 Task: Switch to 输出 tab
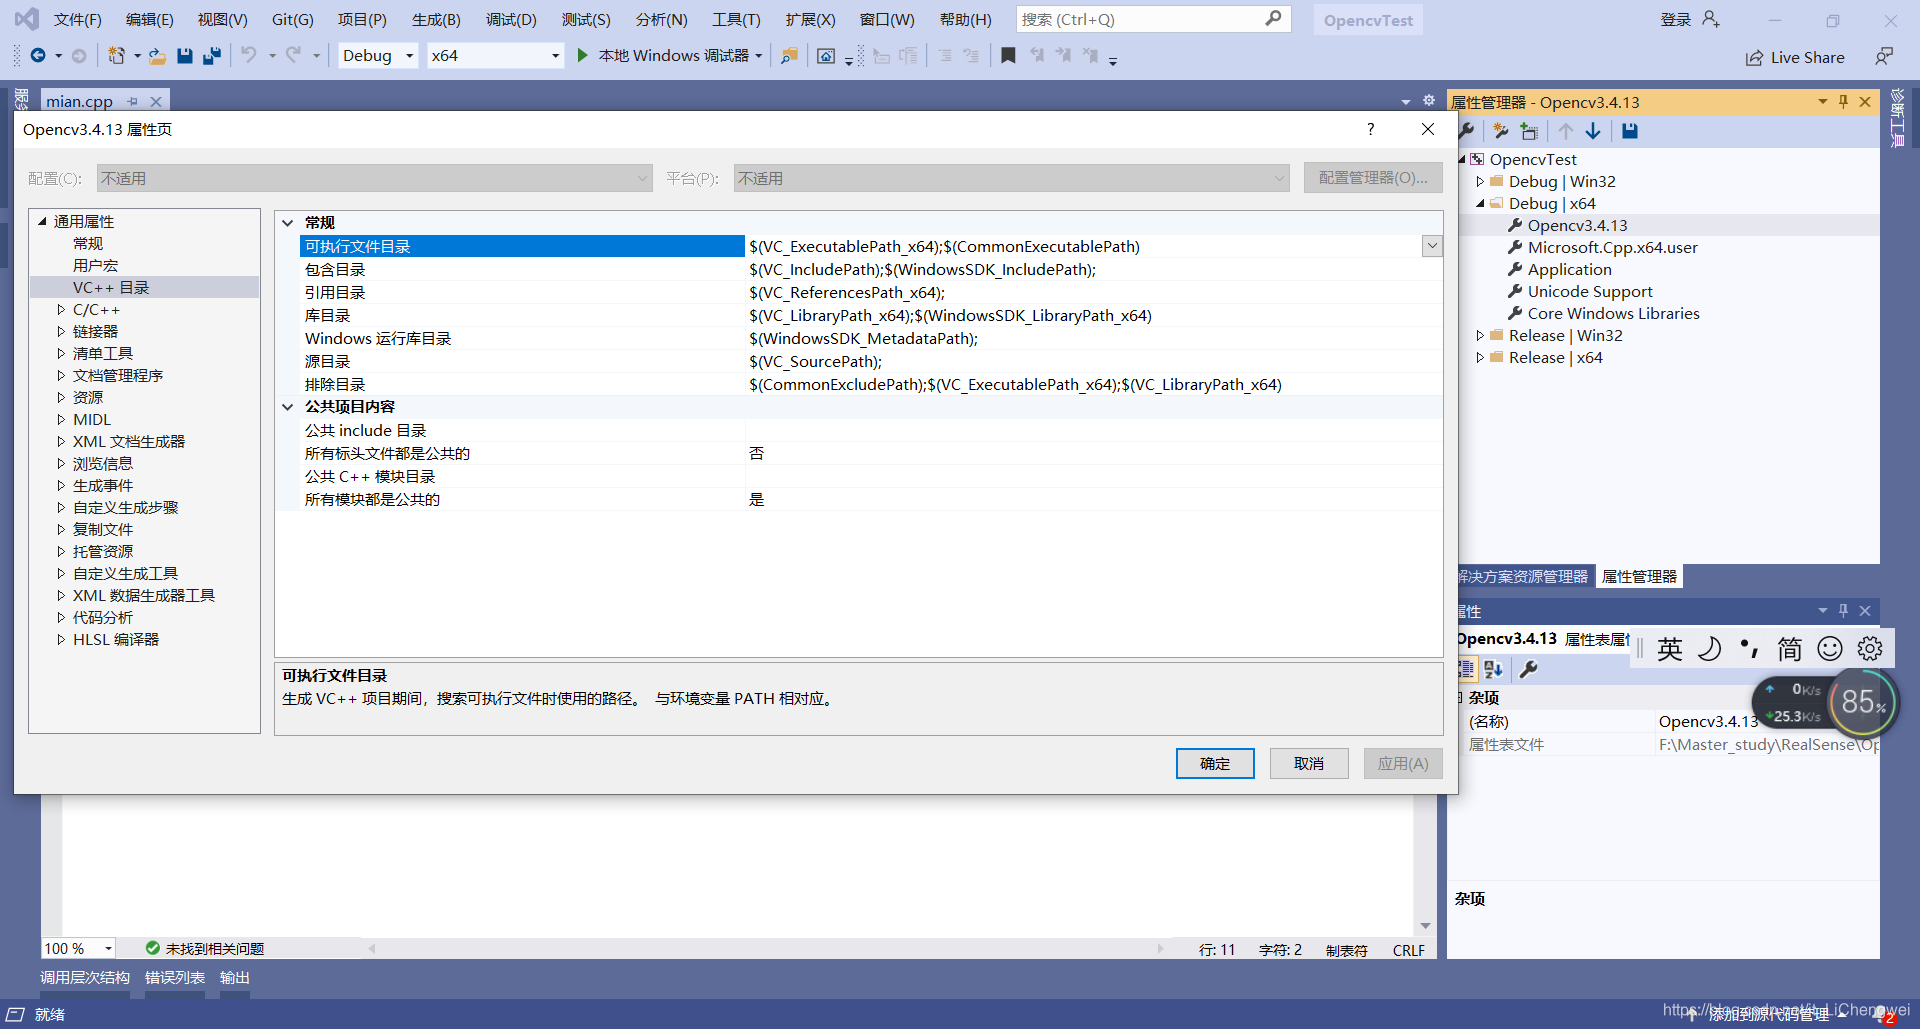pyautogui.click(x=235, y=977)
